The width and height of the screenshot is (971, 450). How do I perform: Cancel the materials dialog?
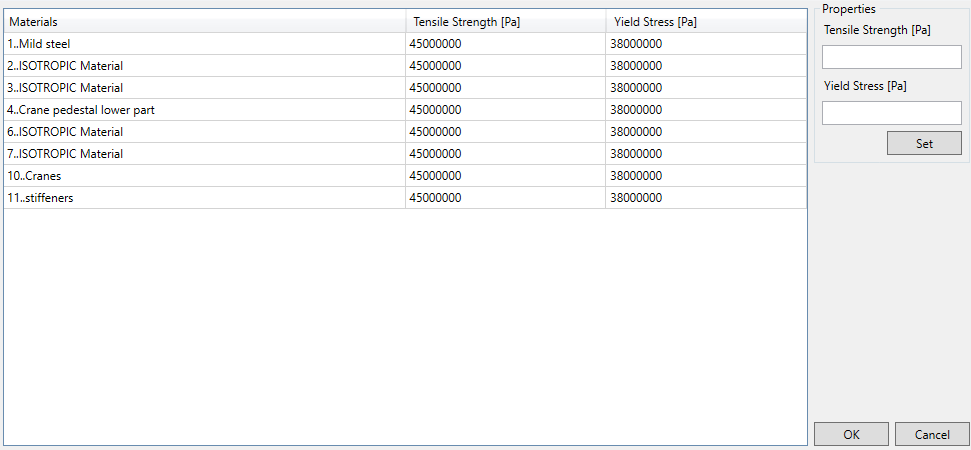(932, 434)
